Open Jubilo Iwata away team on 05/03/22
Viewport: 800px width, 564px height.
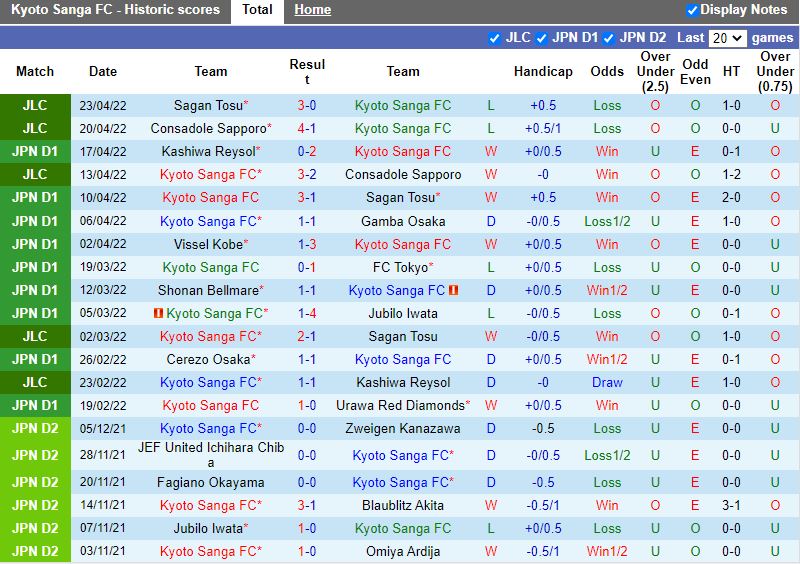click(403, 313)
